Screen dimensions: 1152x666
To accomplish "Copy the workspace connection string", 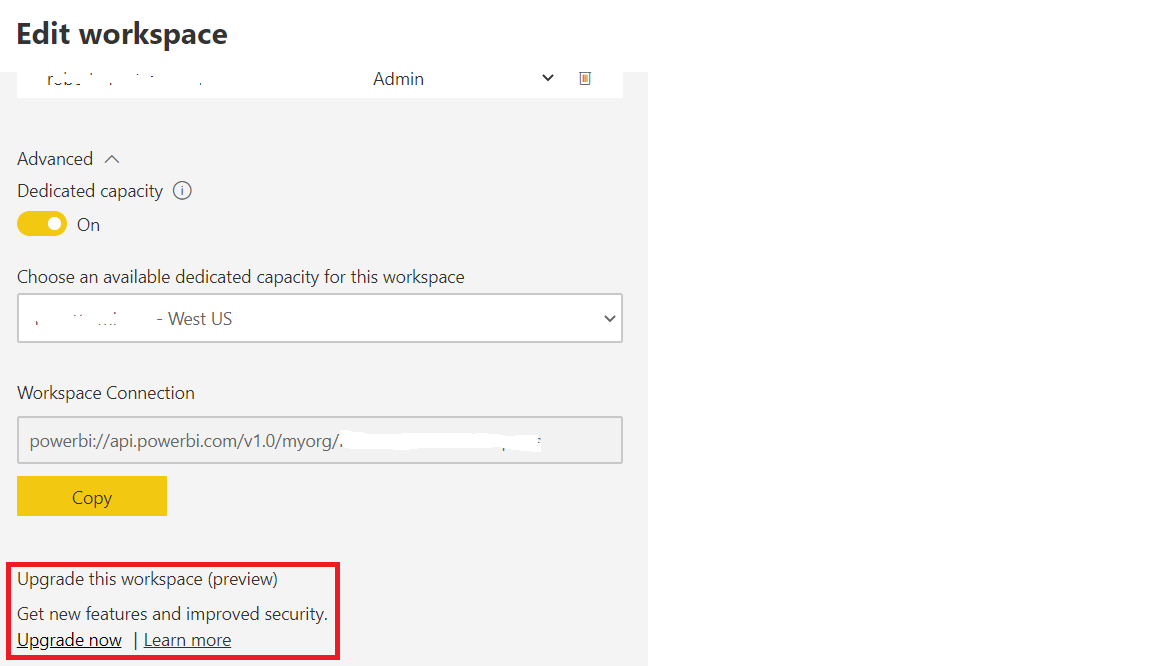I will pyautogui.click(x=92, y=496).
